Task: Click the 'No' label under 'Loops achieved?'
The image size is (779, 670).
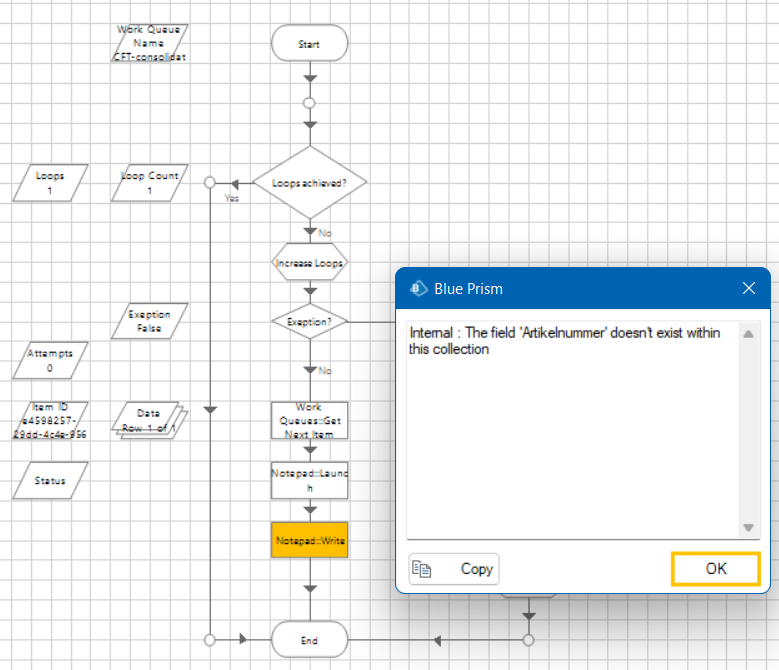Action: tap(325, 233)
